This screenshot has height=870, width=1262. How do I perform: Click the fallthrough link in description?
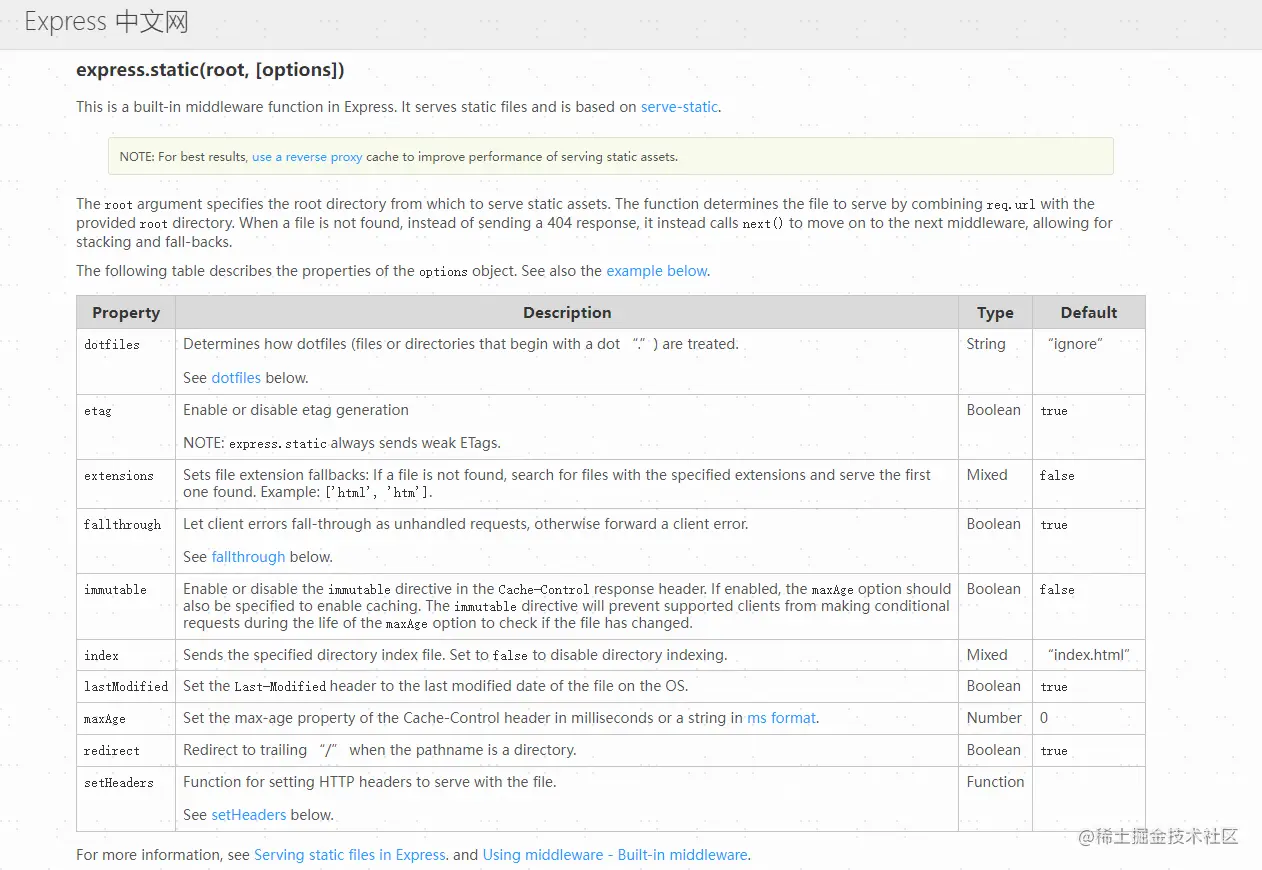pos(248,557)
